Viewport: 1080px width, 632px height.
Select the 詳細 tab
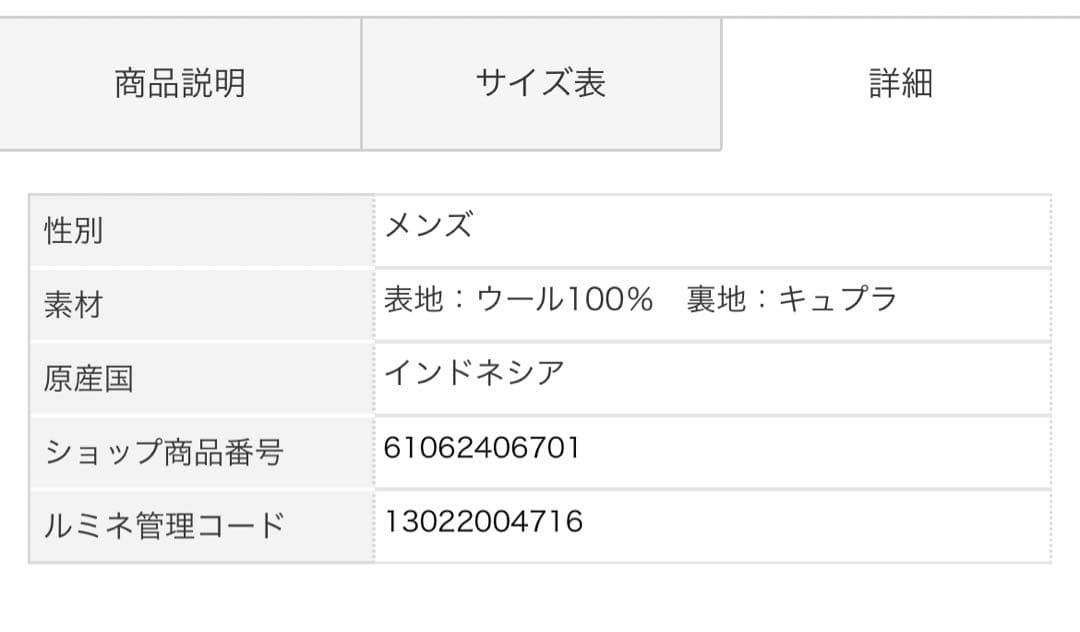900,83
